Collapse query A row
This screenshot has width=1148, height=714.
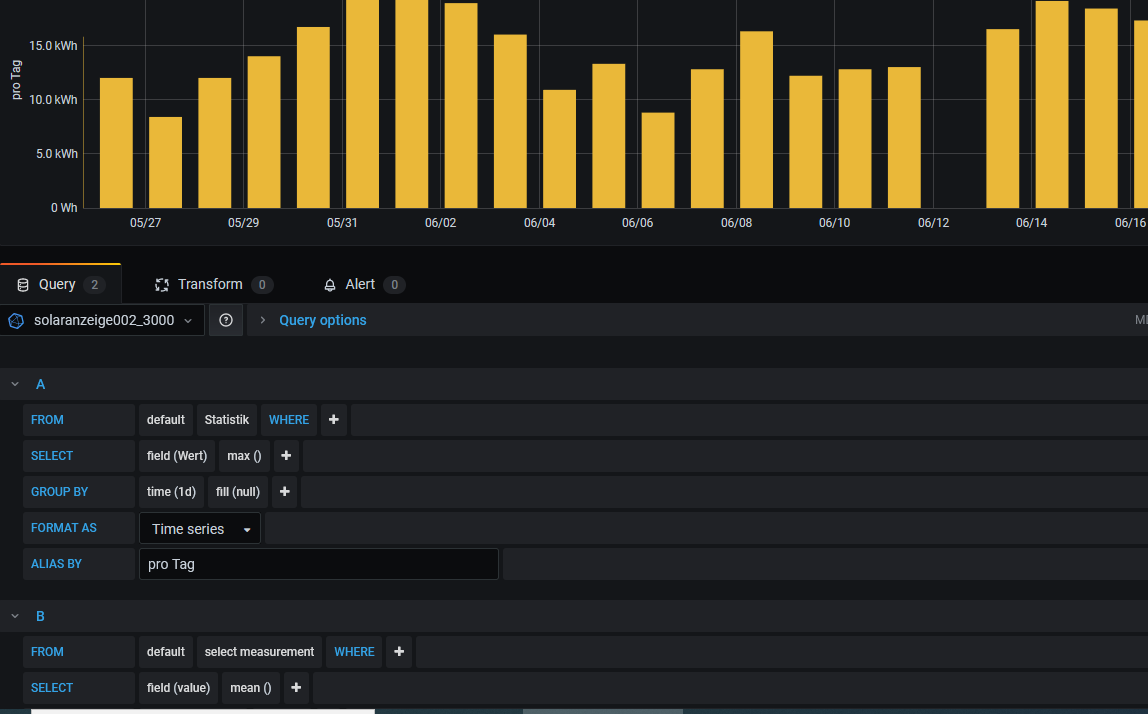pyautogui.click(x=15, y=384)
